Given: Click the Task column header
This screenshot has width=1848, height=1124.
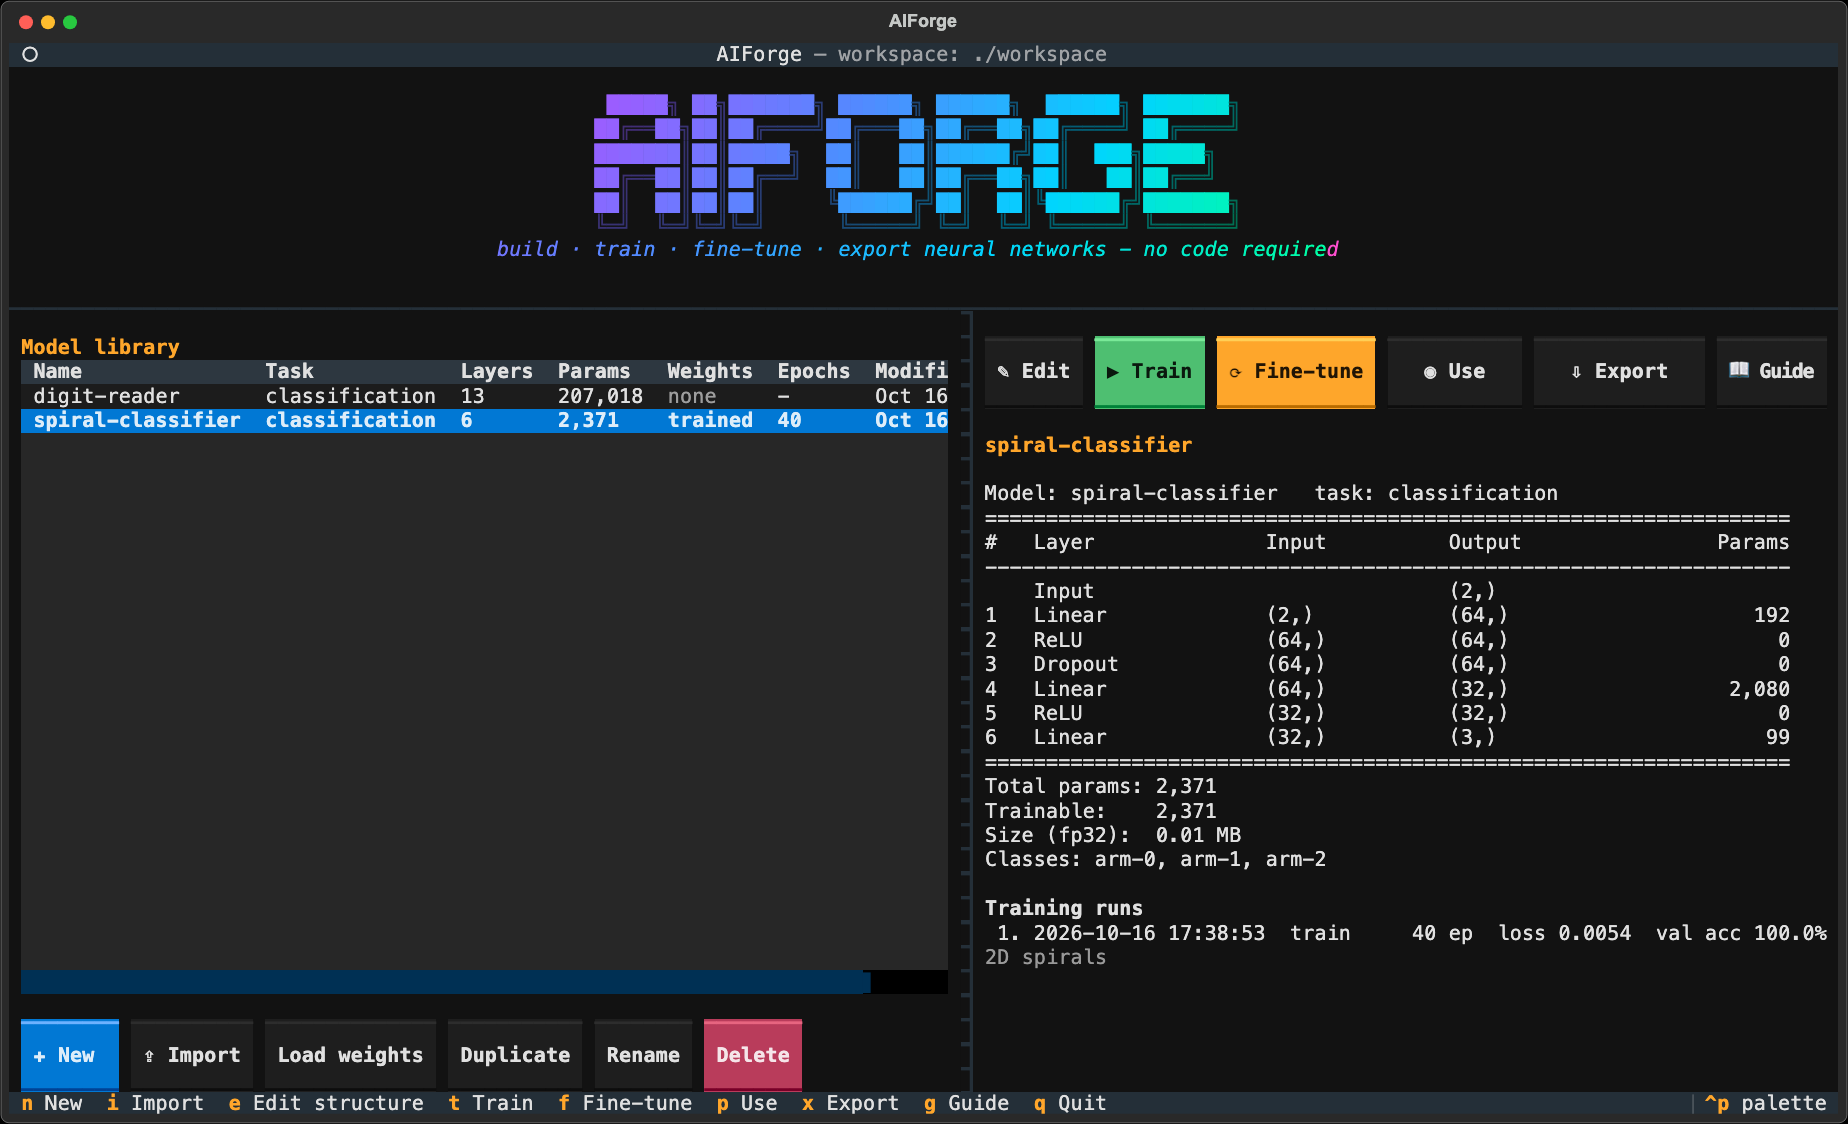Looking at the screenshot, I should click(290, 371).
